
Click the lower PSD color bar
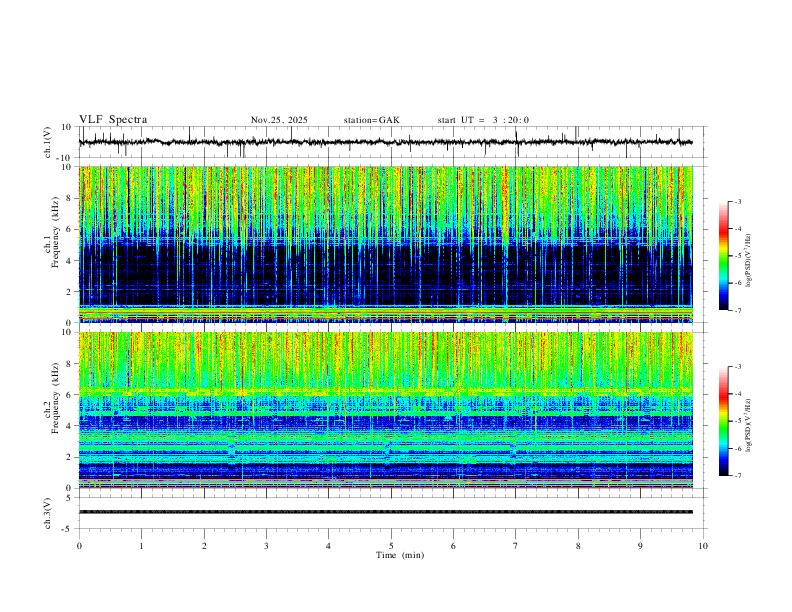coord(724,421)
